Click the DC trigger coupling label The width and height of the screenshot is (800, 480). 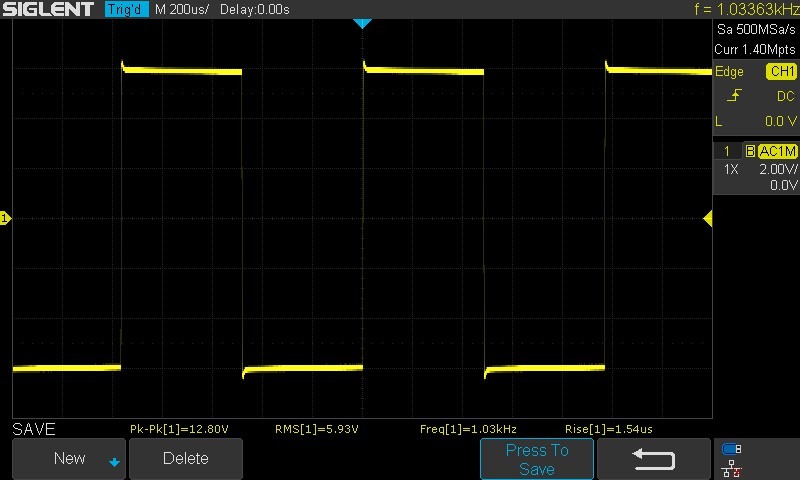785,96
